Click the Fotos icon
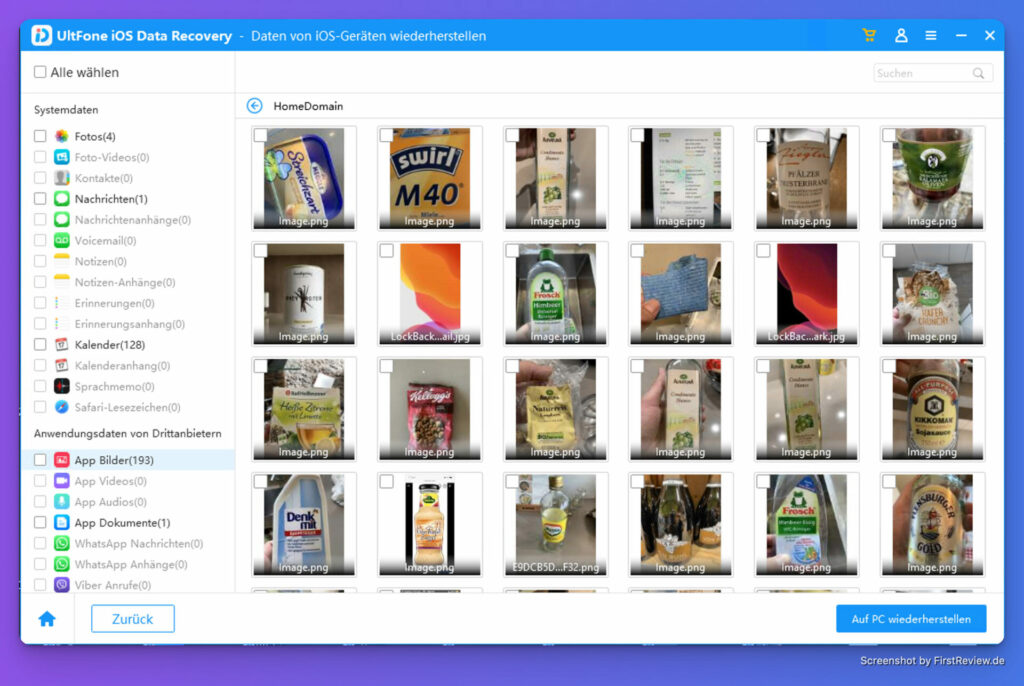Viewport: 1024px width, 686px height. [x=61, y=136]
